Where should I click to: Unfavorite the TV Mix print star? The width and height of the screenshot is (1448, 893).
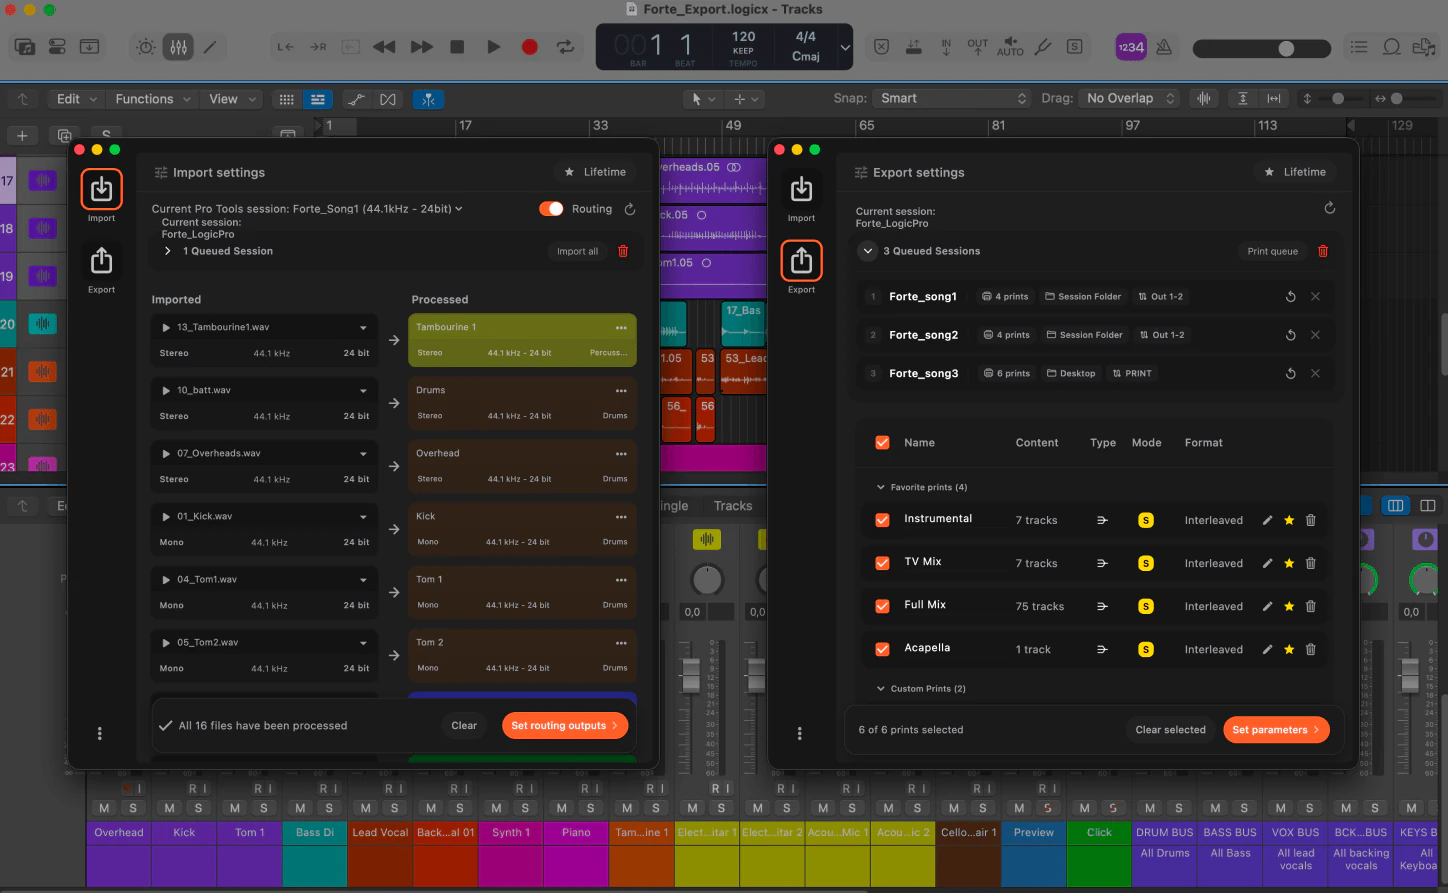click(x=1289, y=563)
